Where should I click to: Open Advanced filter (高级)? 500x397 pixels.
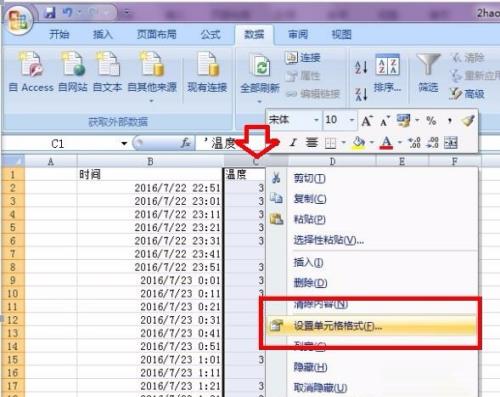(x=467, y=94)
